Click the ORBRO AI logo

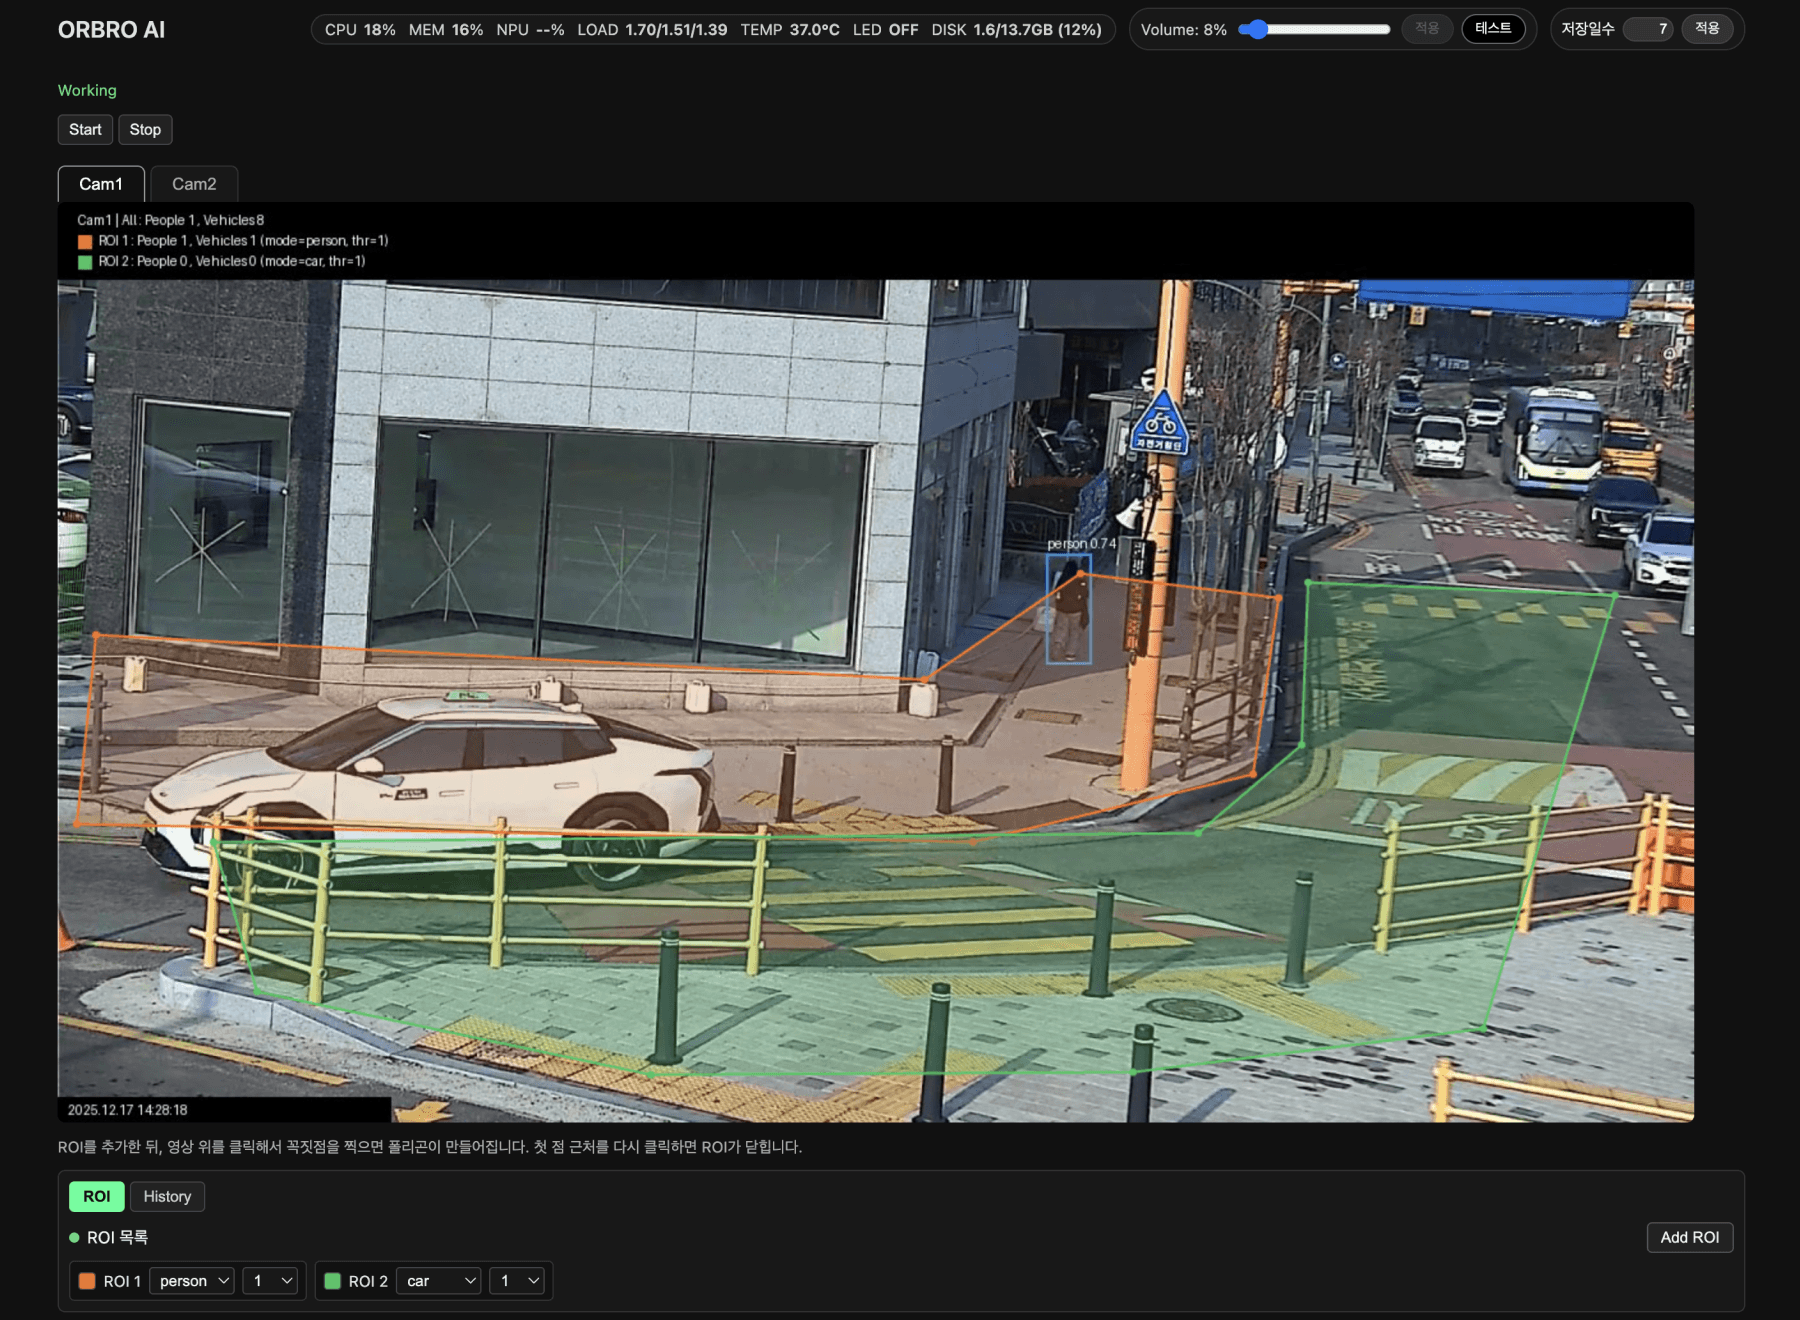pos(111,30)
